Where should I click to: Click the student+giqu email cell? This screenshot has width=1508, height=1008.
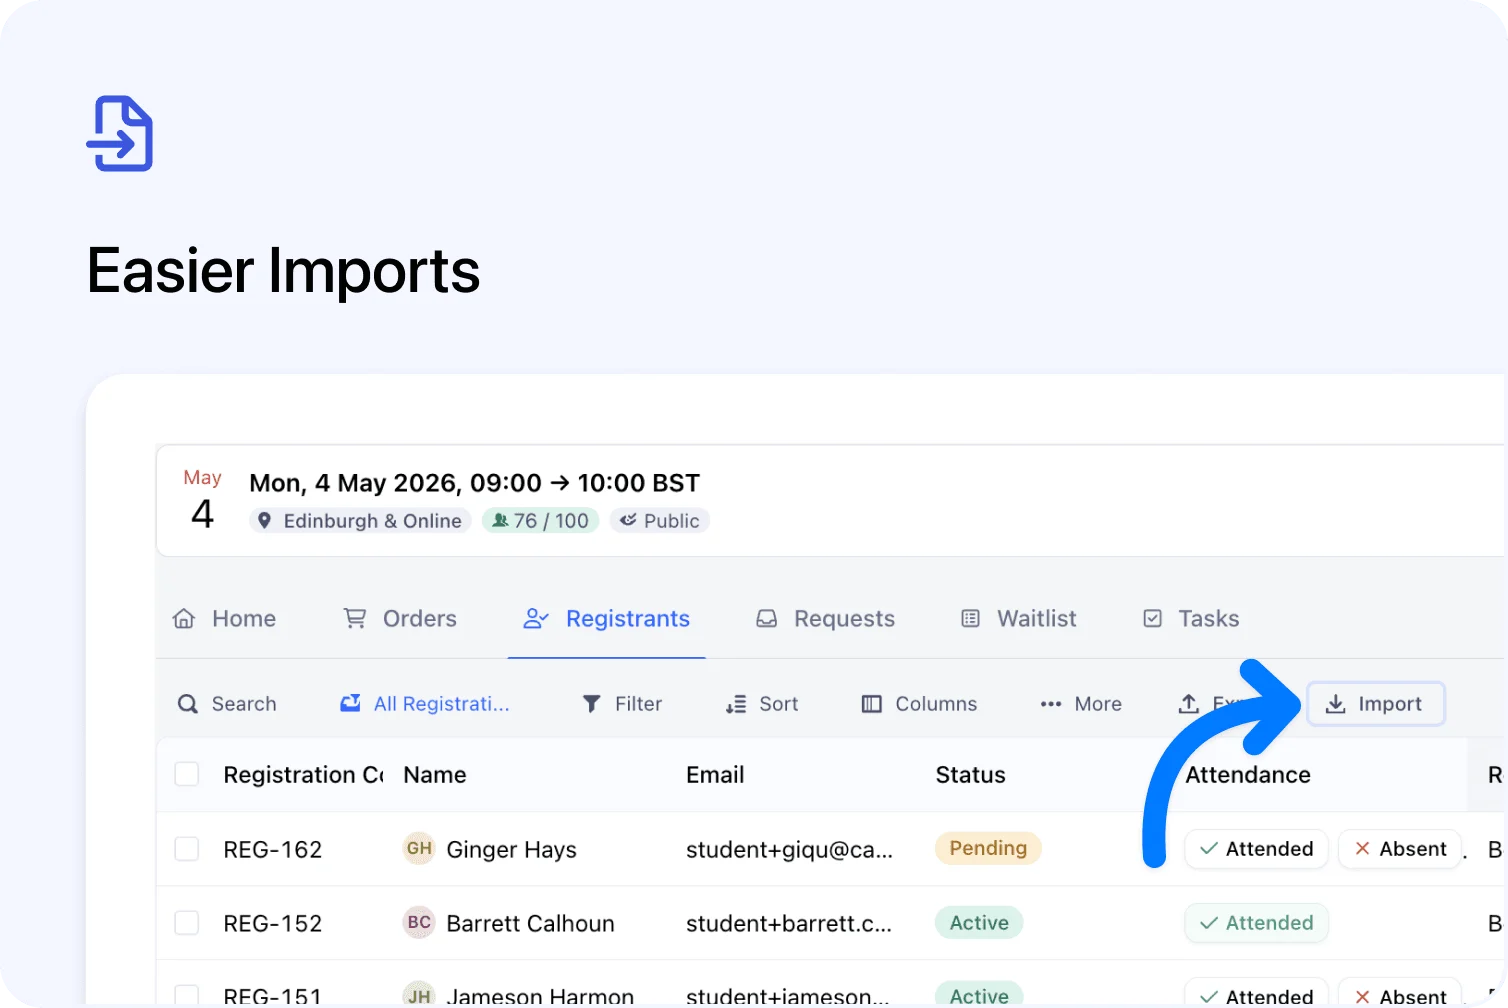[789, 850]
